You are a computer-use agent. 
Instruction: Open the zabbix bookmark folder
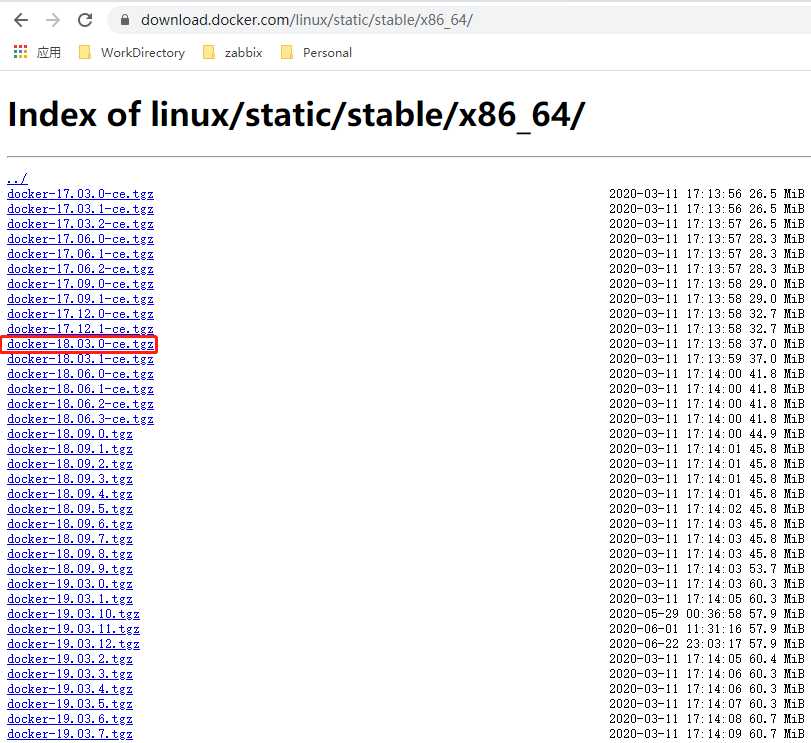(x=233, y=52)
